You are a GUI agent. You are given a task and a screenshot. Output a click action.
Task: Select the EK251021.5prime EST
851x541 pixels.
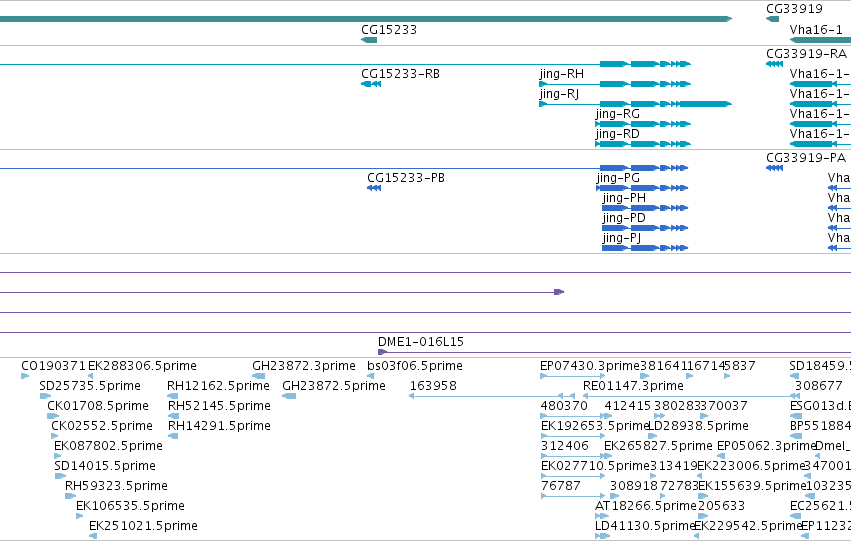coord(143,526)
